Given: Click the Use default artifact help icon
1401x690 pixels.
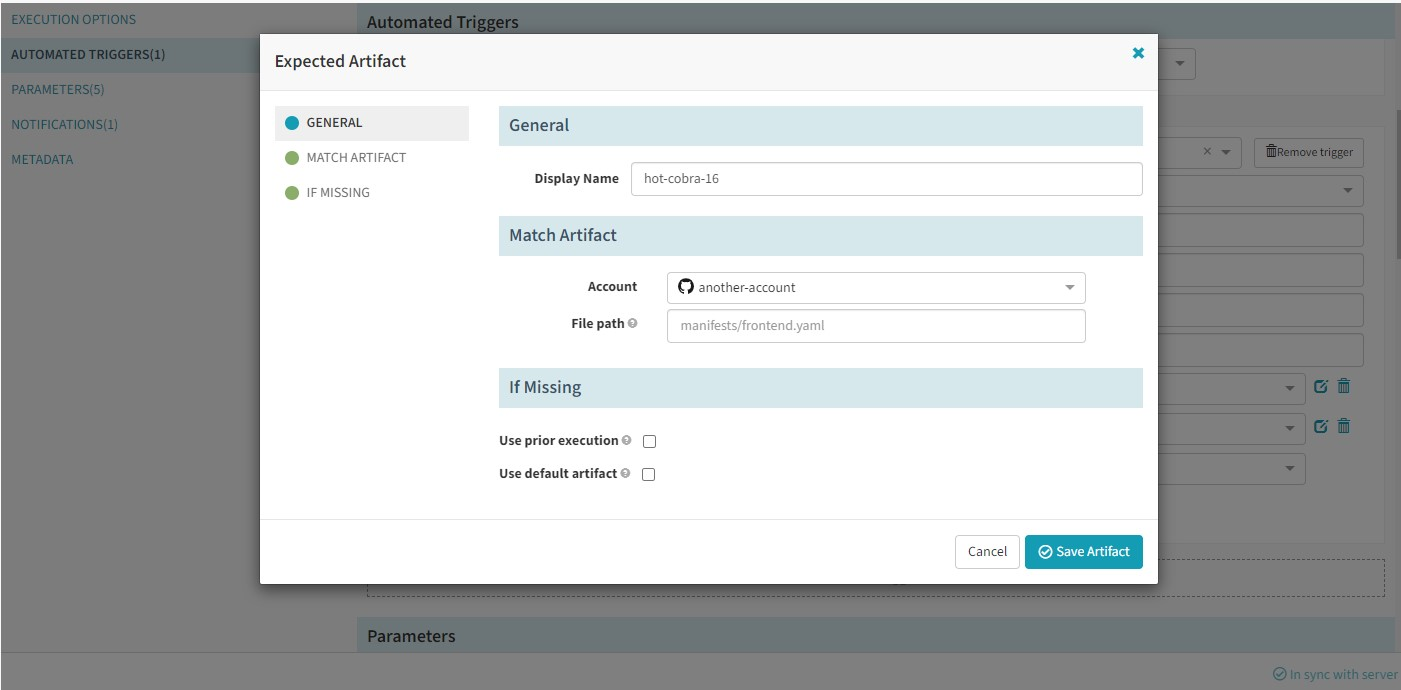Looking at the screenshot, I should coord(625,473).
